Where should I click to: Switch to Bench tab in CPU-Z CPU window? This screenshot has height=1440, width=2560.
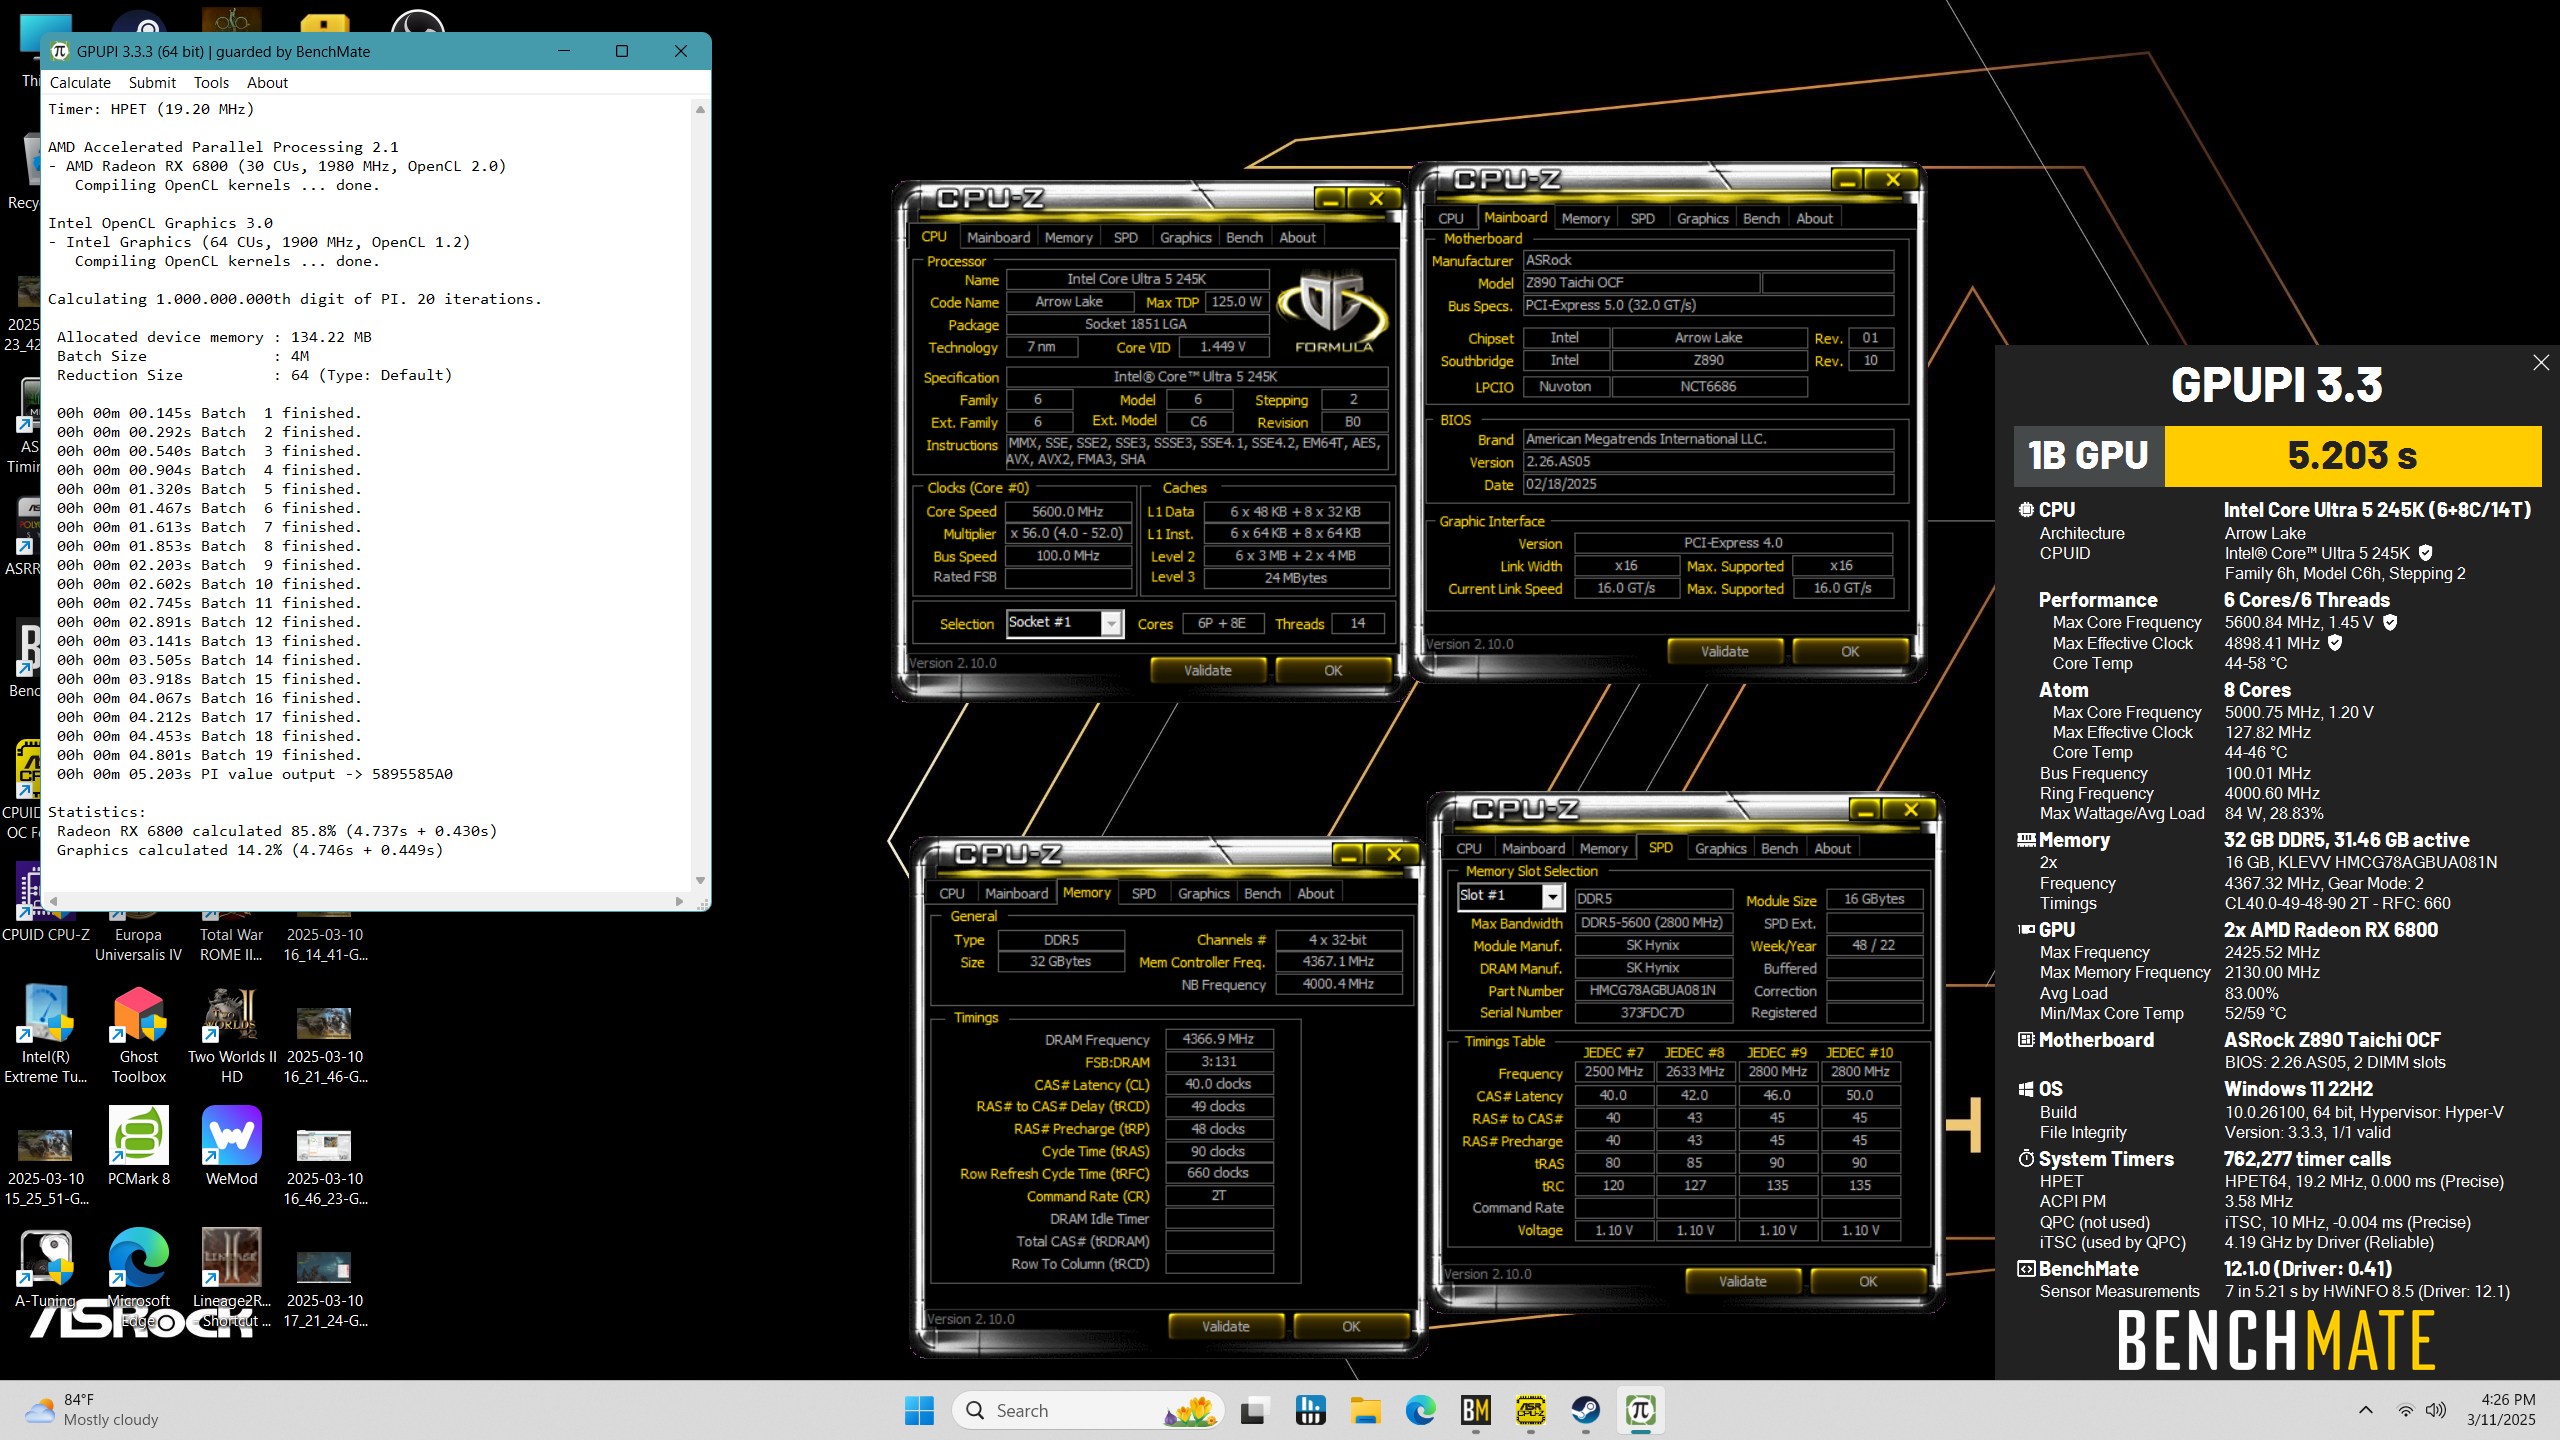click(1244, 237)
